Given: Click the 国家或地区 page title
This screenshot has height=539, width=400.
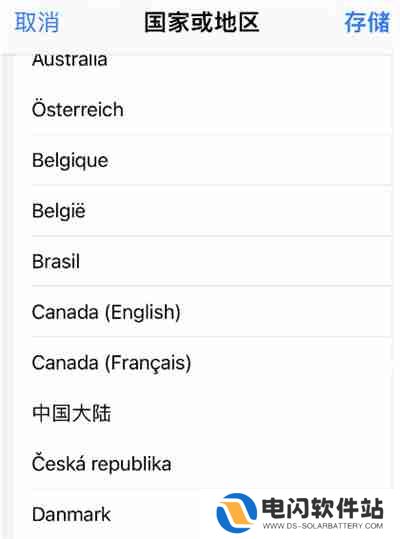Looking at the screenshot, I should pos(201,22).
